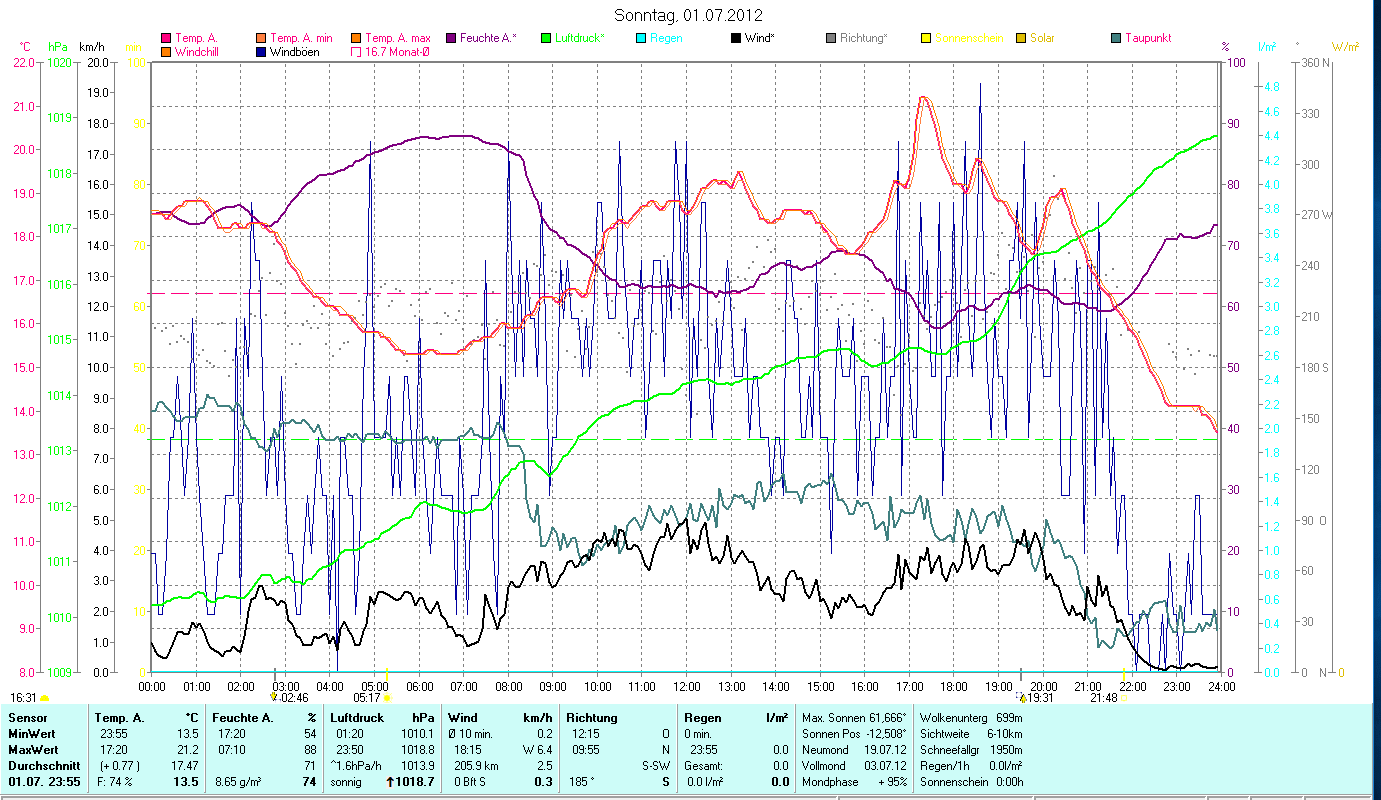Click the °C axis unit label
The width and height of the screenshot is (1381, 800).
click(25, 47)
